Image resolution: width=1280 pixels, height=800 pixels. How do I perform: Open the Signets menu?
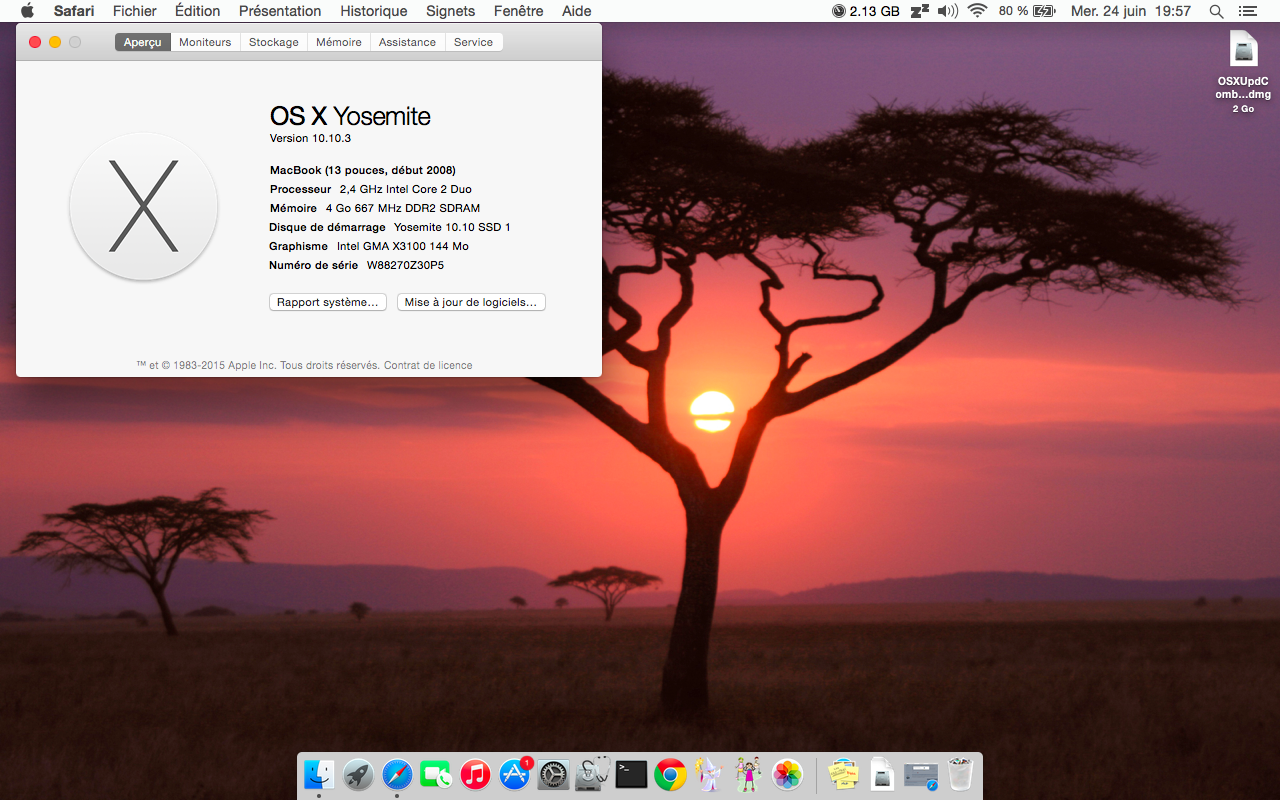point(450,11)
